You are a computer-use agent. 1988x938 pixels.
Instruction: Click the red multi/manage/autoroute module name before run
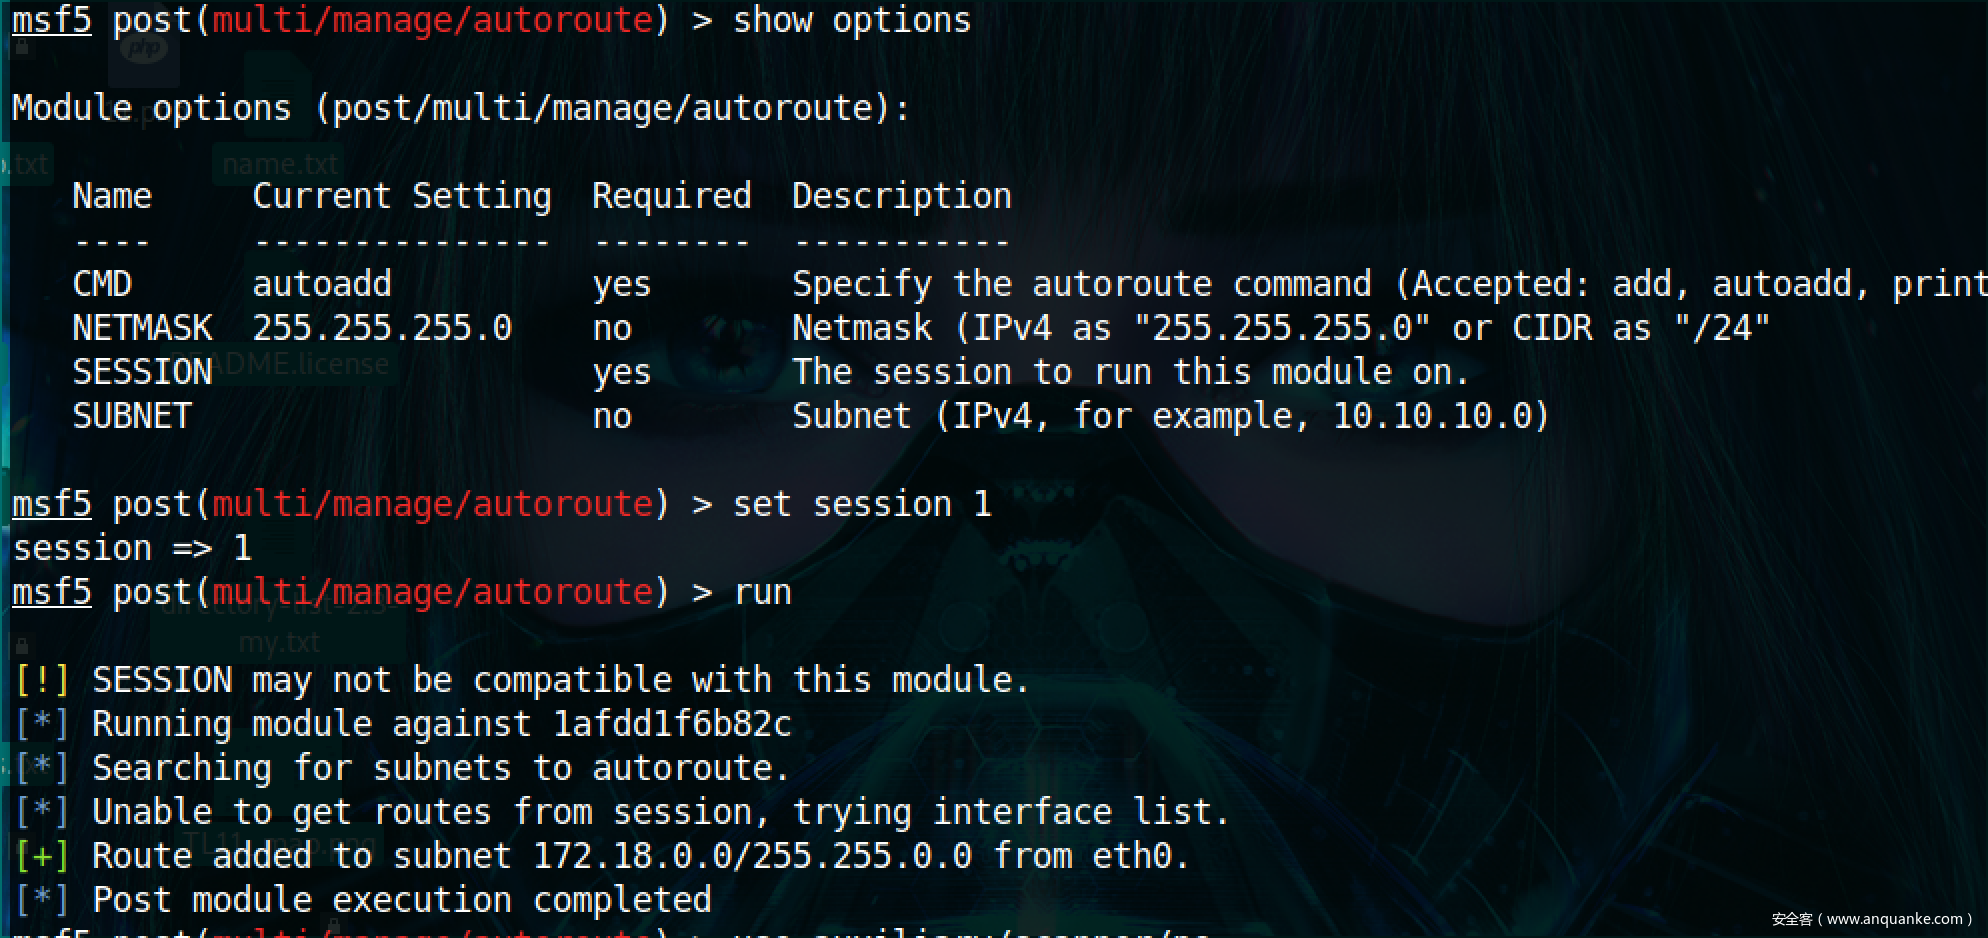pyautogui.click(x=432, y=592)
